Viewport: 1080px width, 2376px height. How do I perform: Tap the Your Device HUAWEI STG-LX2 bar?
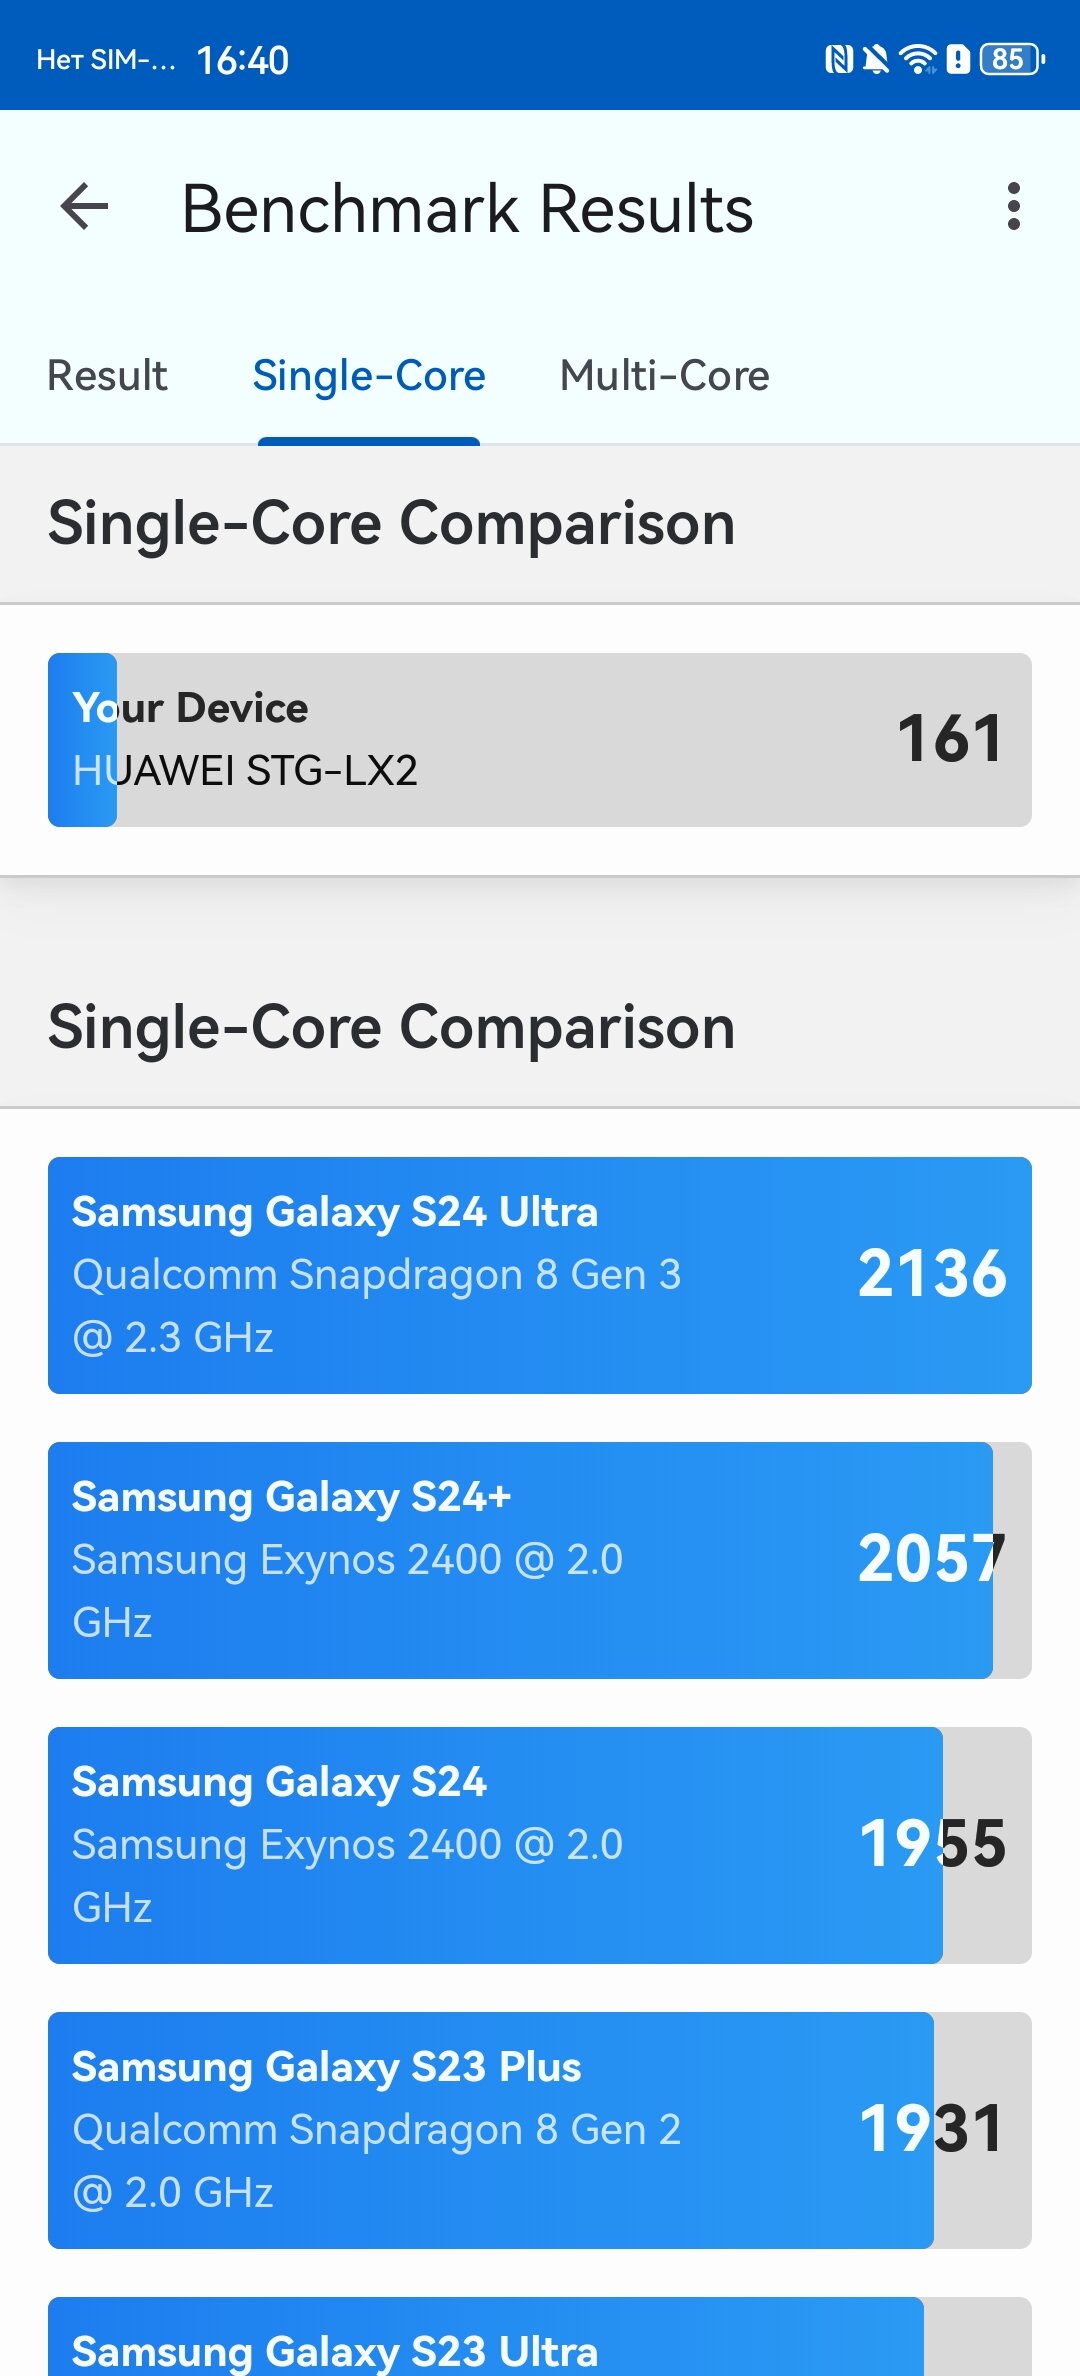point(540,740)
